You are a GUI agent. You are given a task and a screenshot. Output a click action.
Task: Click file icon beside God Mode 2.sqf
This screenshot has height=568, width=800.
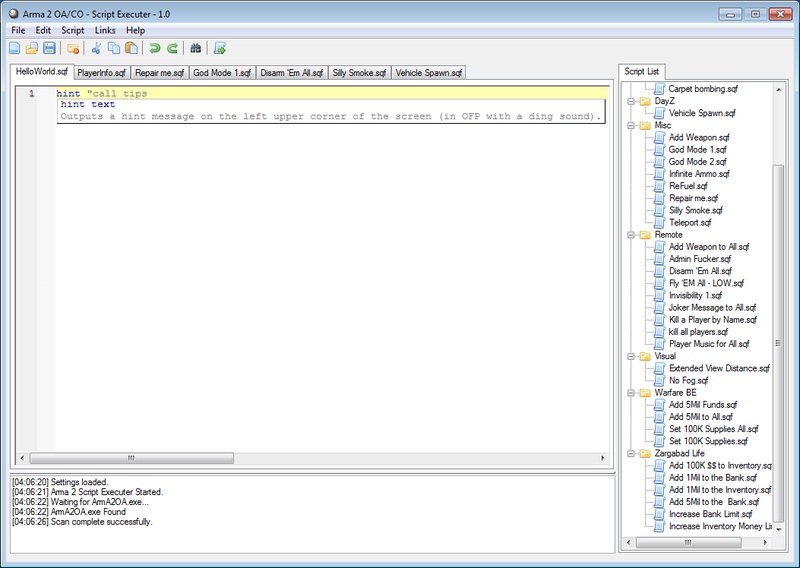point(660,162)
